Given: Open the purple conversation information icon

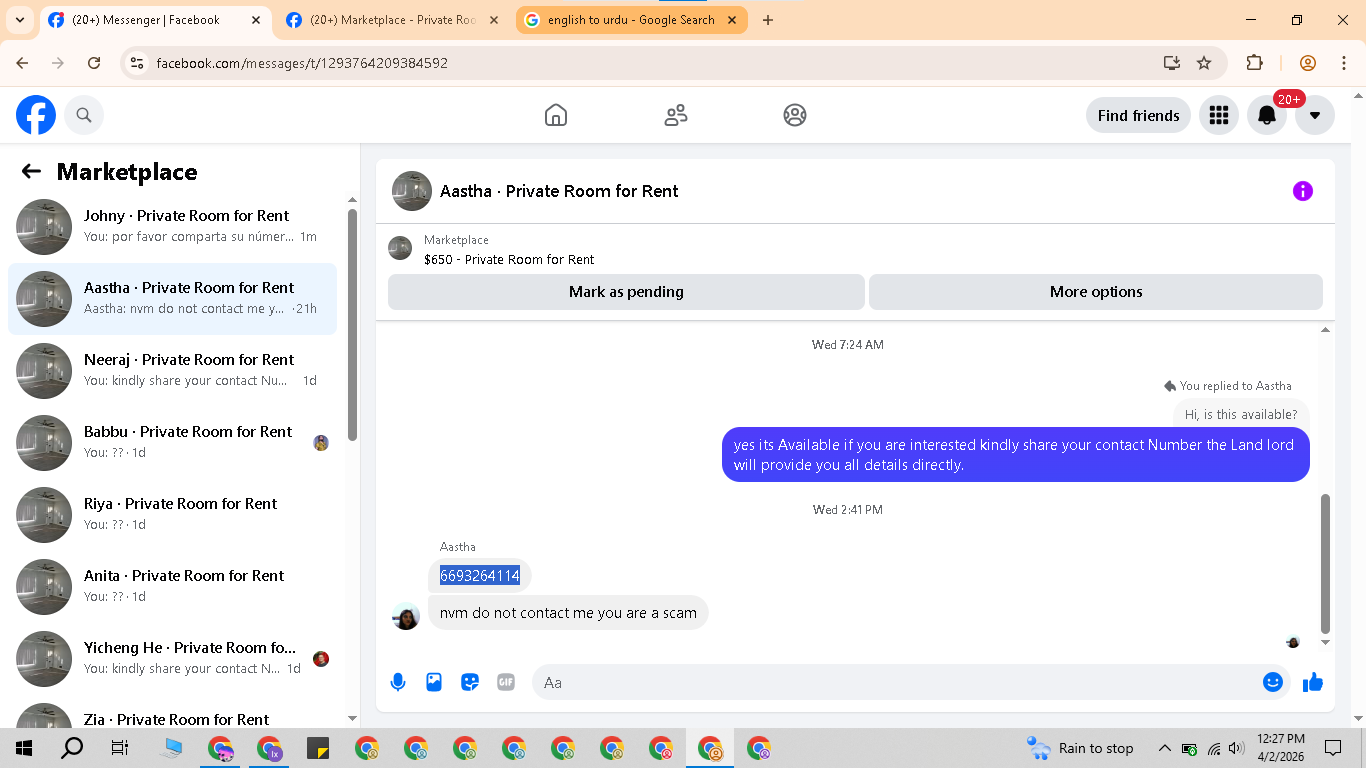Looking at the screenshot, I should (x=1302, y=191).
